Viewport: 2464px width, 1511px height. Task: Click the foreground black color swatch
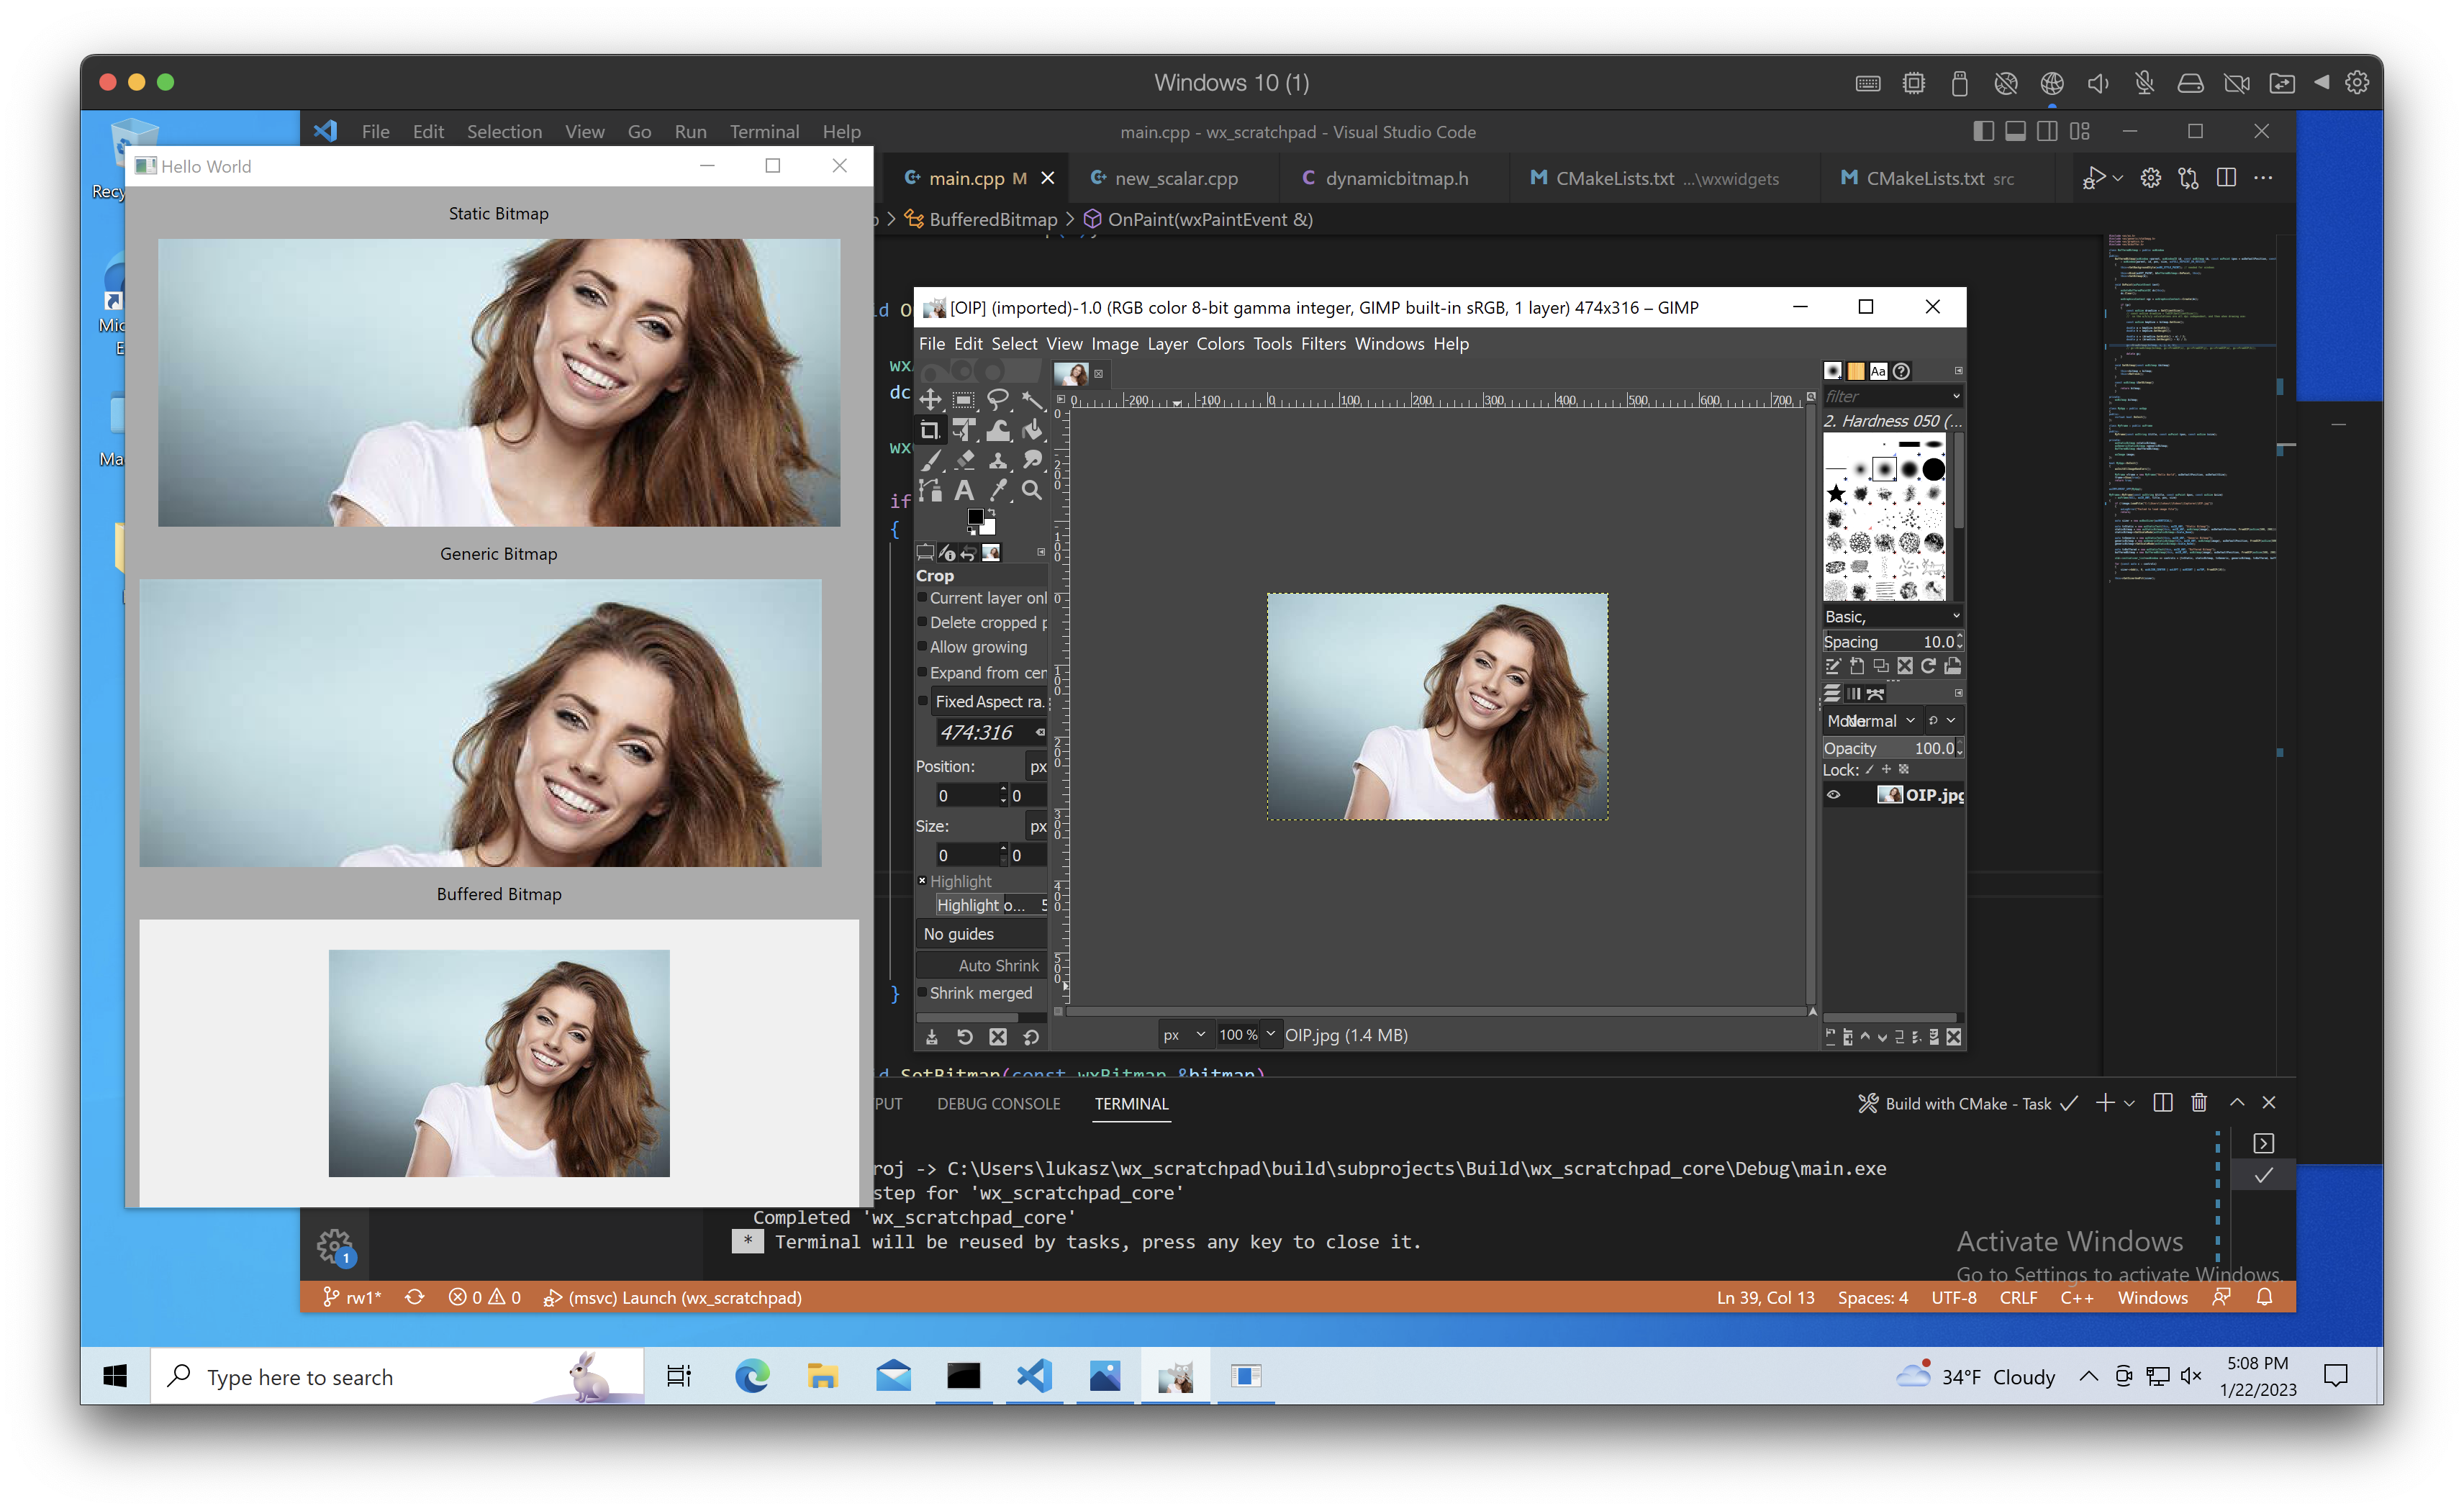[975, 517]
